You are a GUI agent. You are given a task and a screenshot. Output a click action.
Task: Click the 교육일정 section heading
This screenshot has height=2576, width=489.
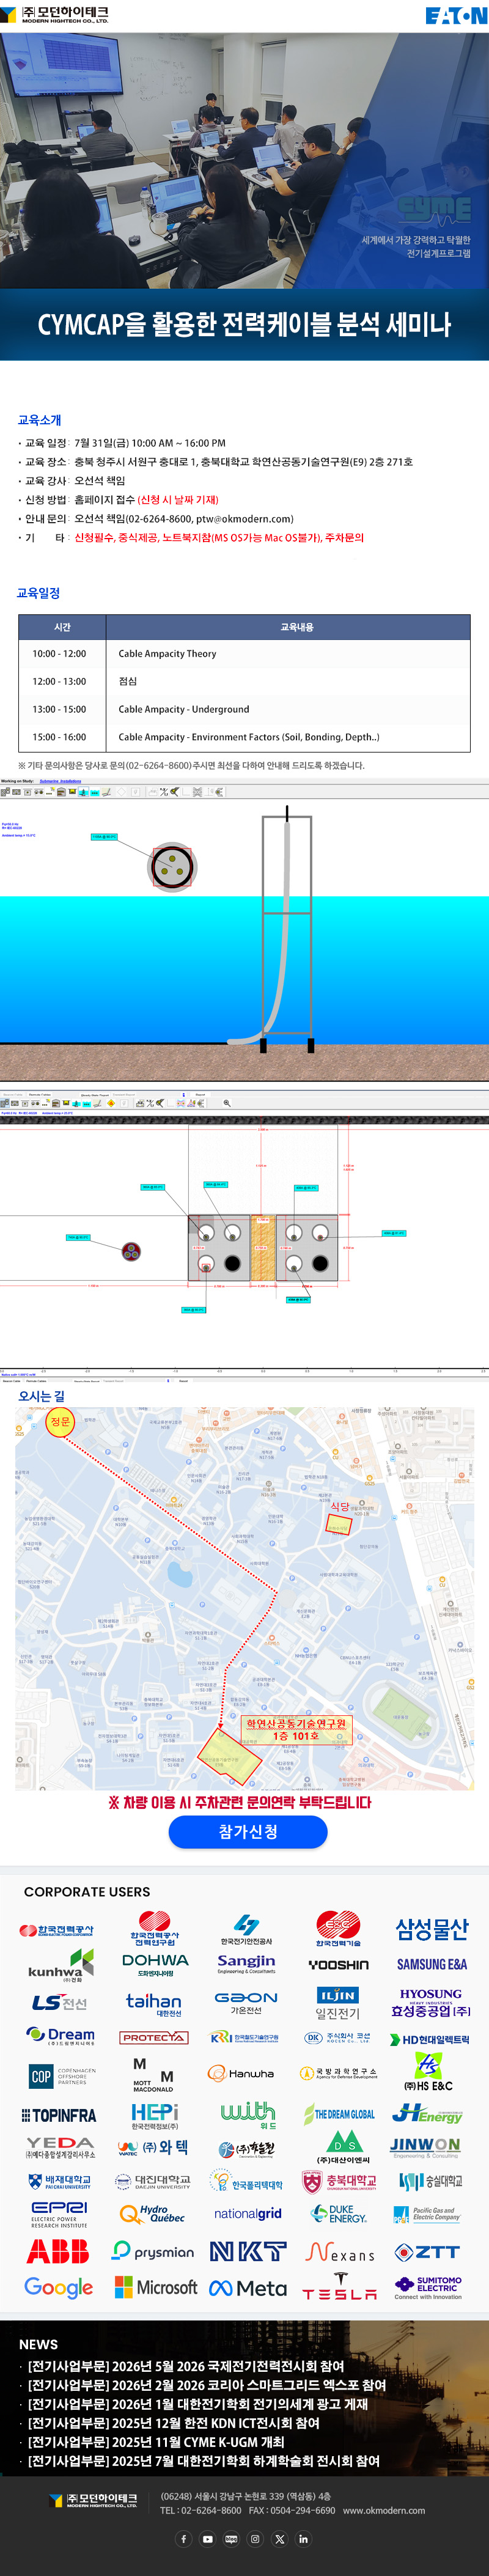pyautogui.click(x=39, y=593)
